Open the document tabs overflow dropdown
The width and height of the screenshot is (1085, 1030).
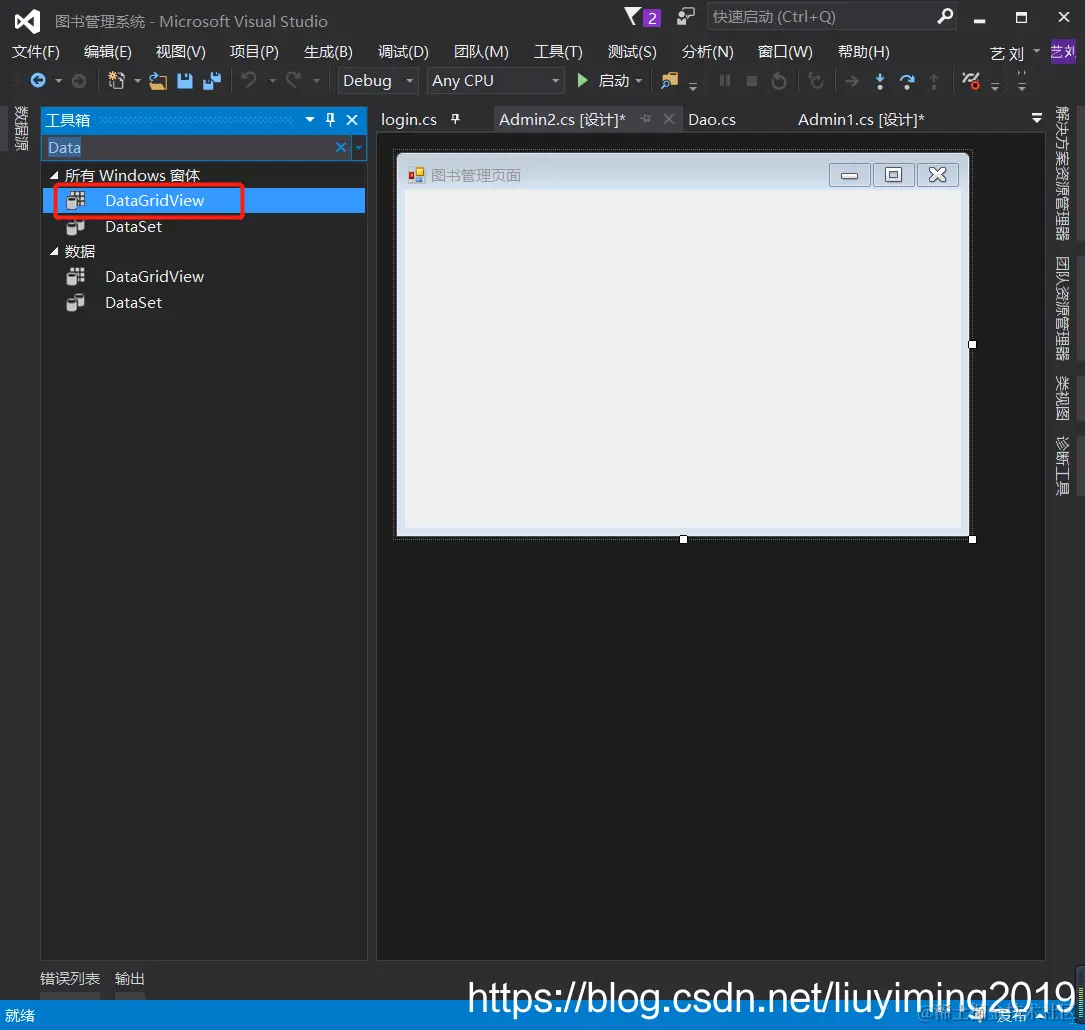pyautogui.click(x=1037, y=118)
